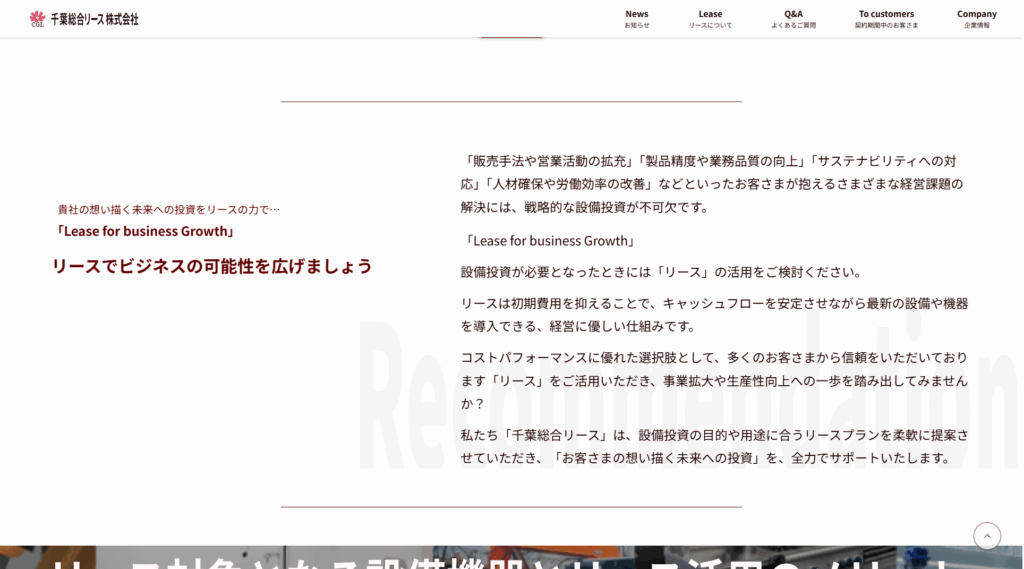Click the red 「Lease for business Growth」 subtitle

click(145, 231)
